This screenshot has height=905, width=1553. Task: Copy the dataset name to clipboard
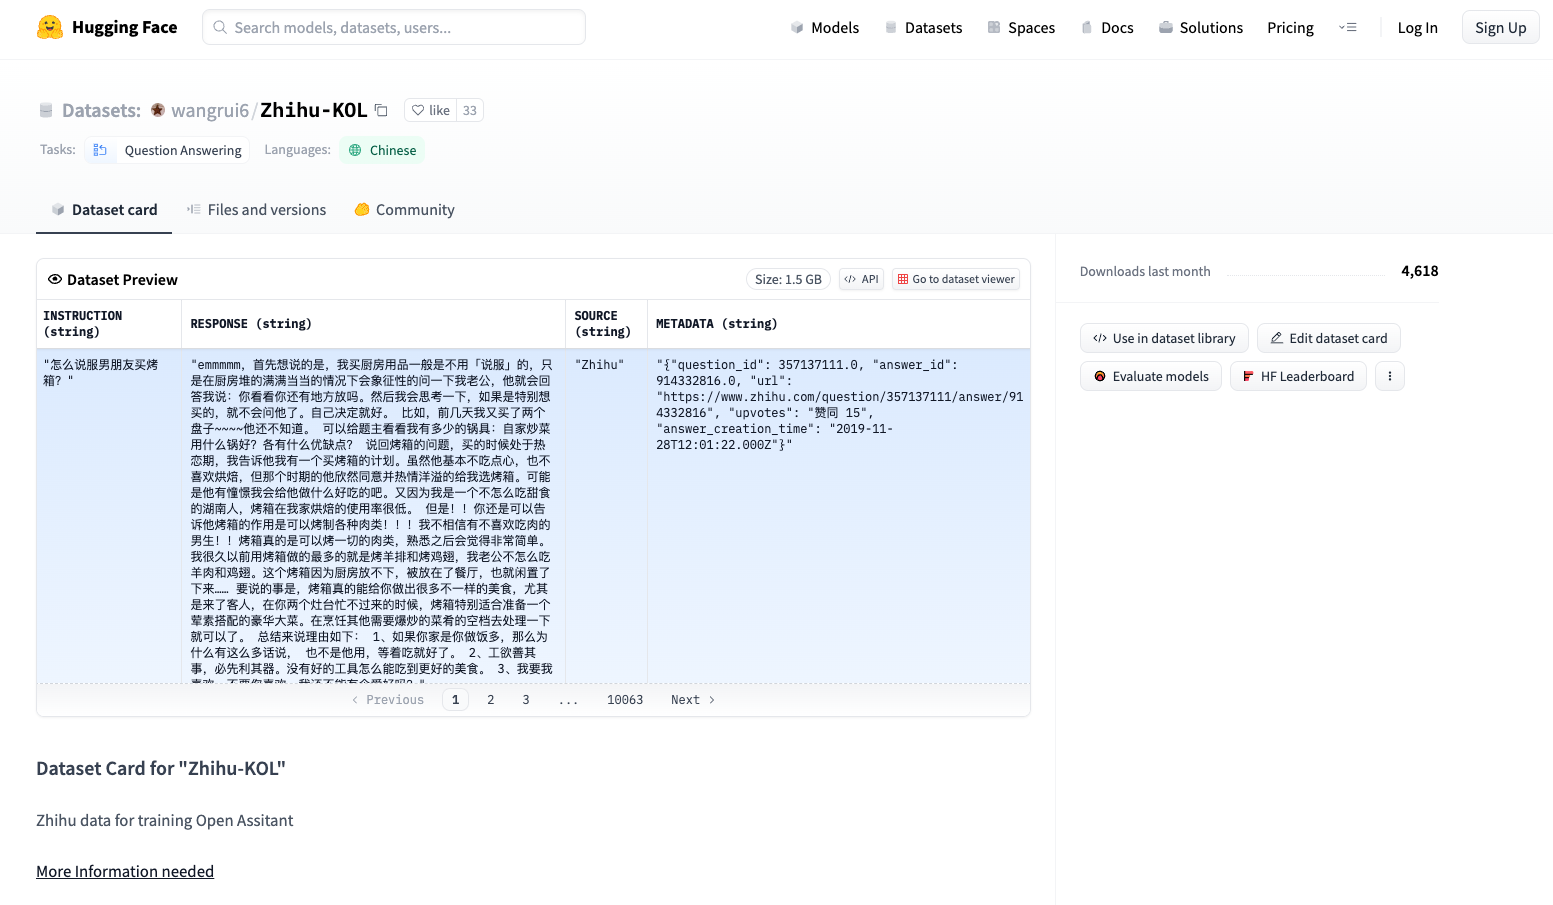click(x=381, y=110)
